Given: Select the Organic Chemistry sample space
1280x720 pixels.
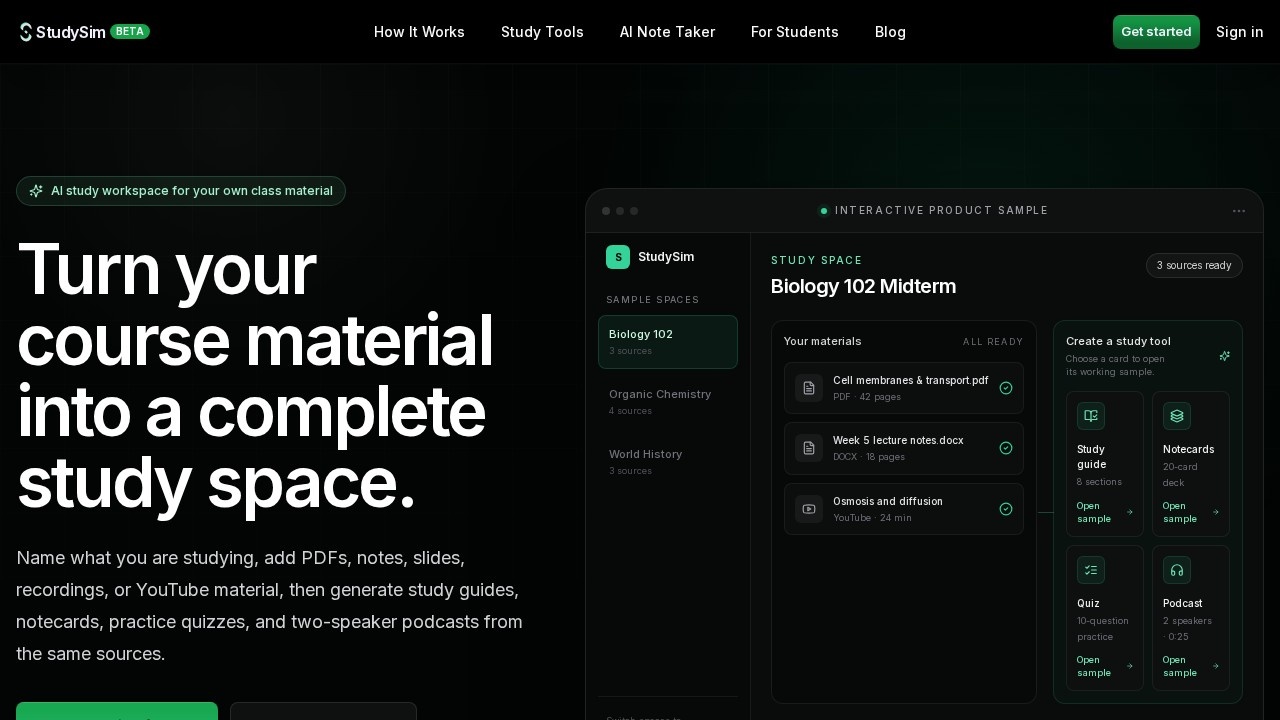Looking at the screenshot, I should [668, 402].
